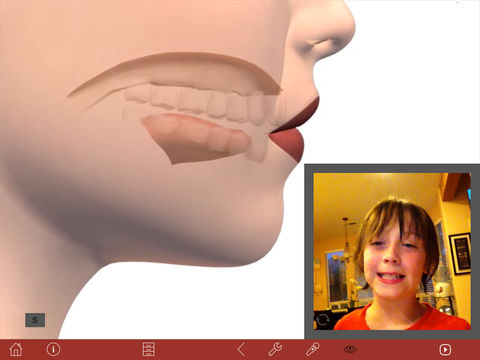
Task: Go to the home screen icon
Action: (x=16, y=349)
